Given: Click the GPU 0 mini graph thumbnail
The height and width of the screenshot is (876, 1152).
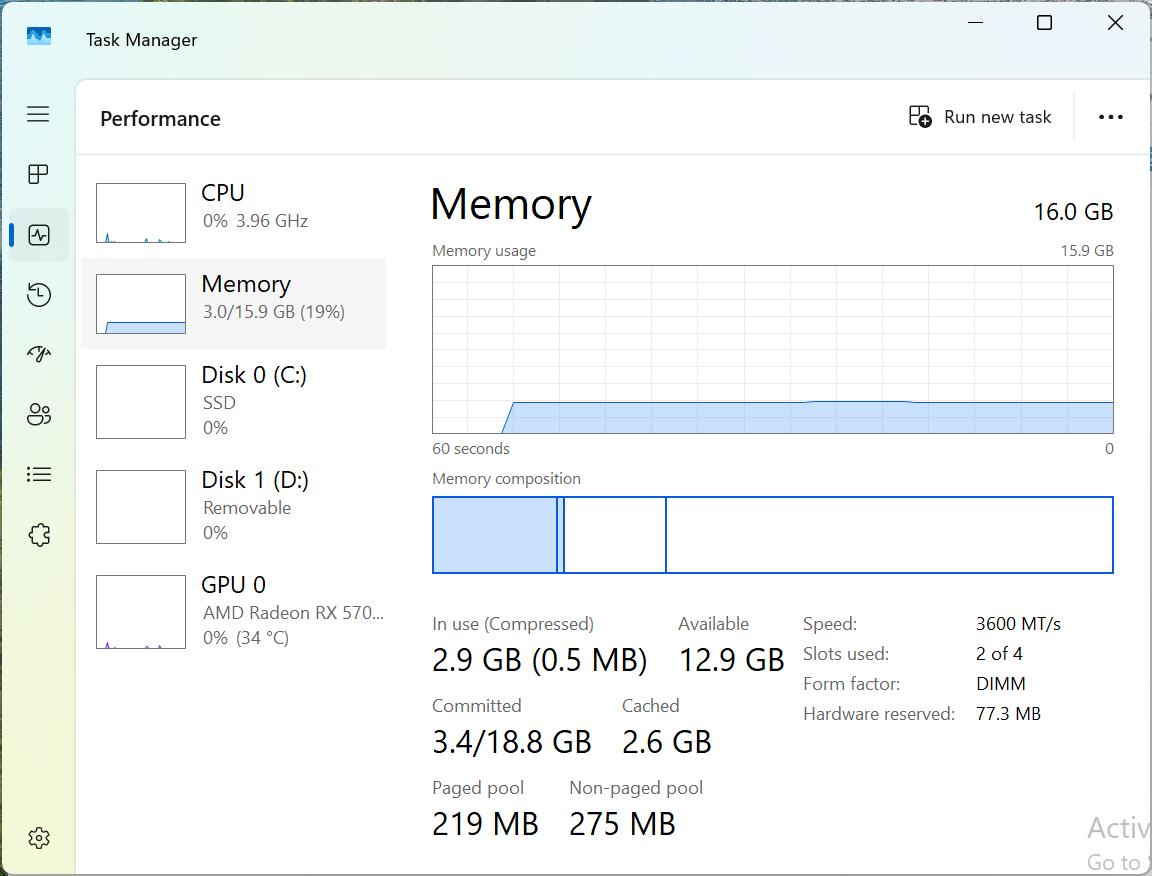Looking at the screenshot, I should coord(140,611).
